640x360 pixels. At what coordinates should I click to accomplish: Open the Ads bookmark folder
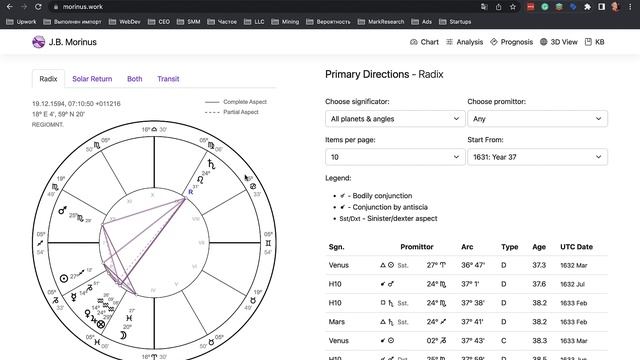pyautogui.click(x=422, y=22)
